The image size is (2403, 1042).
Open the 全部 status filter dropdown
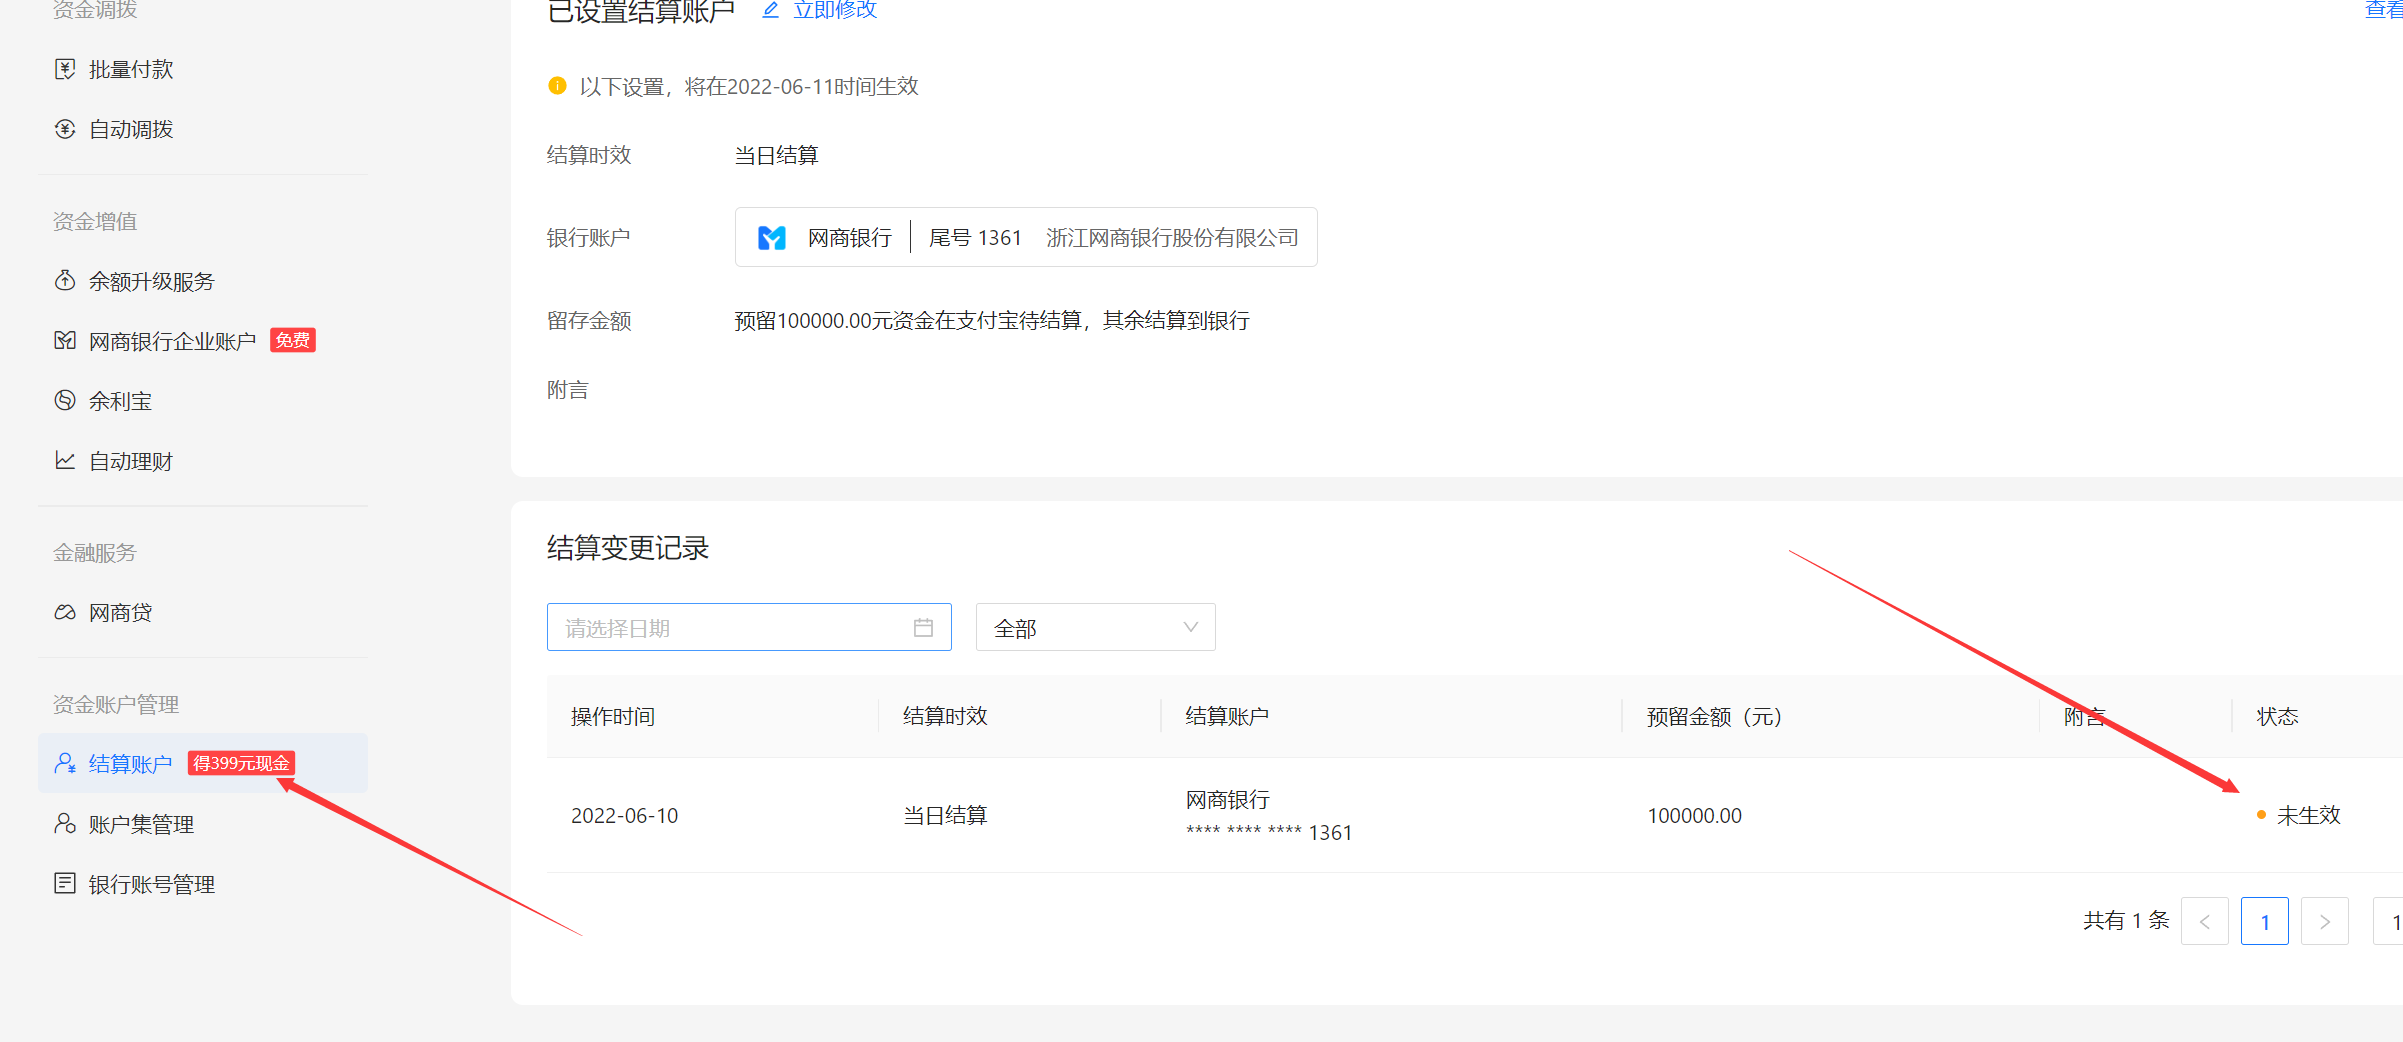pos(1094,628)
